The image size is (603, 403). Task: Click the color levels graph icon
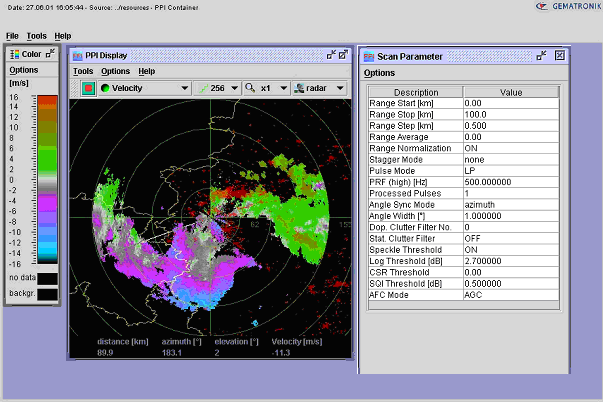[203, 88]
